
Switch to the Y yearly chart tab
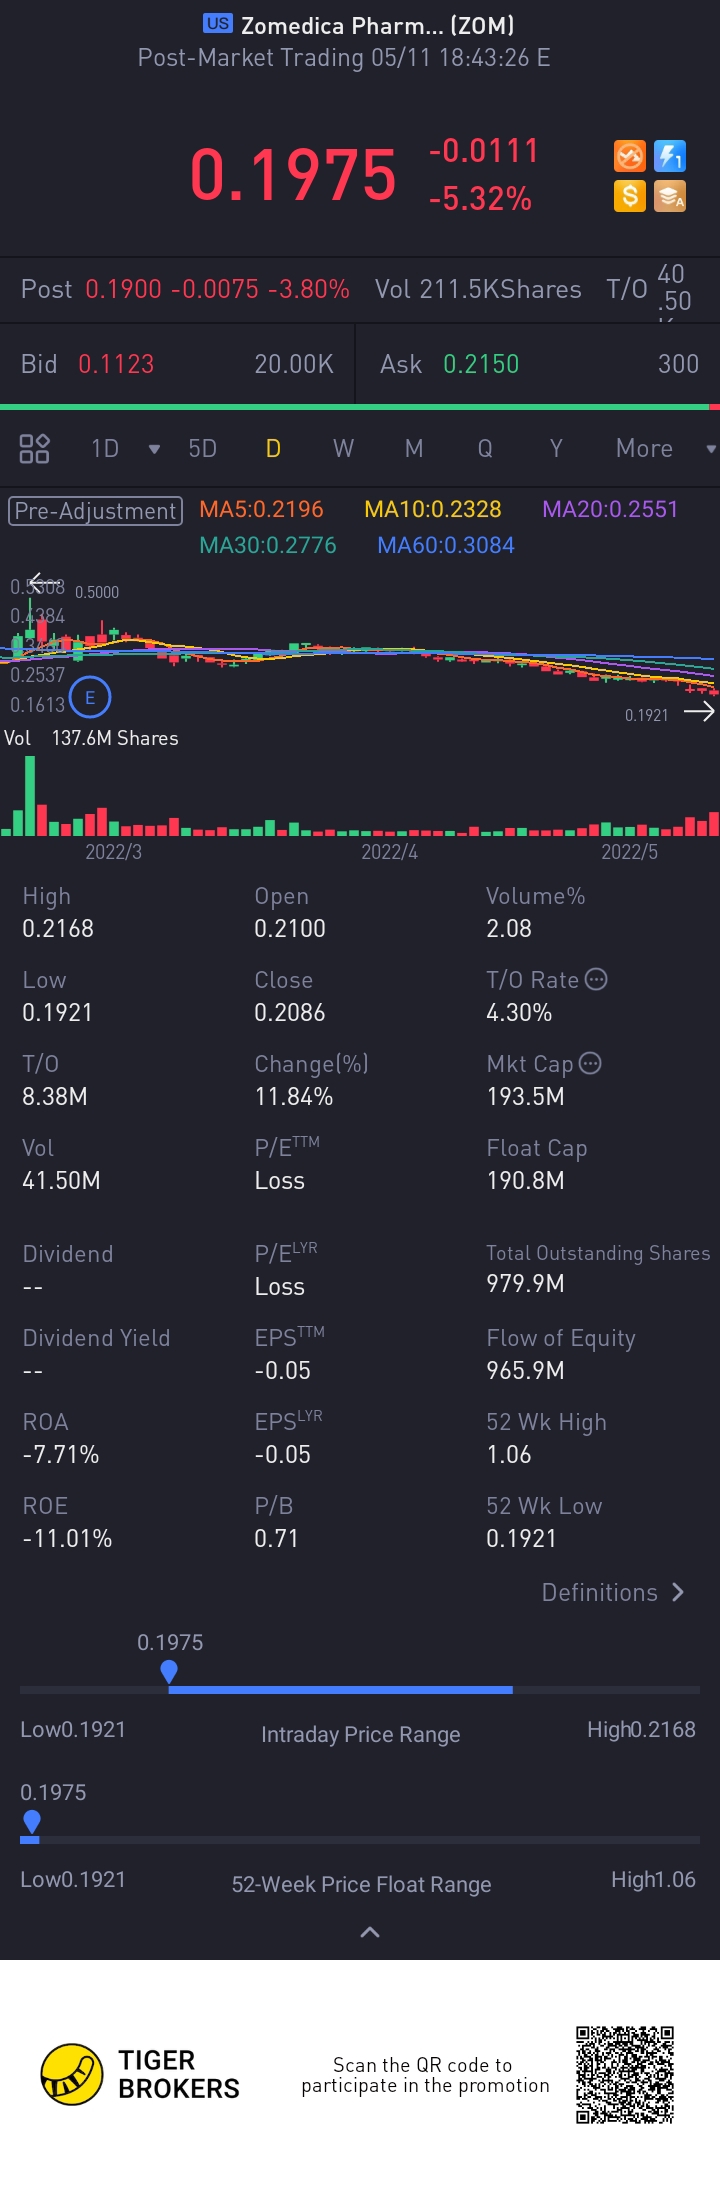pos(556,448)
